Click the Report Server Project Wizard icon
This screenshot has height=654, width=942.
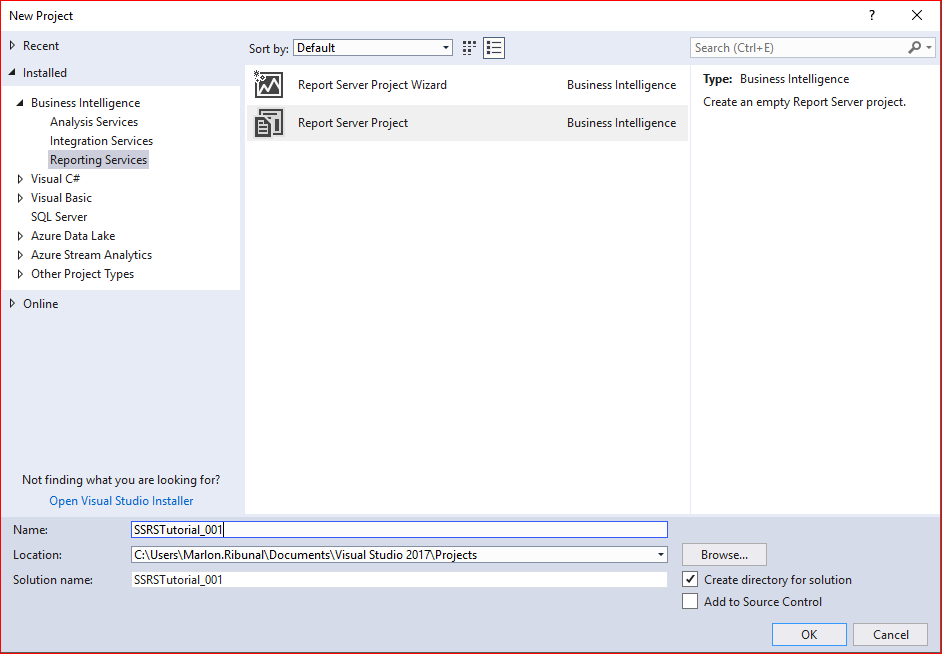click(x=269, y=85)
